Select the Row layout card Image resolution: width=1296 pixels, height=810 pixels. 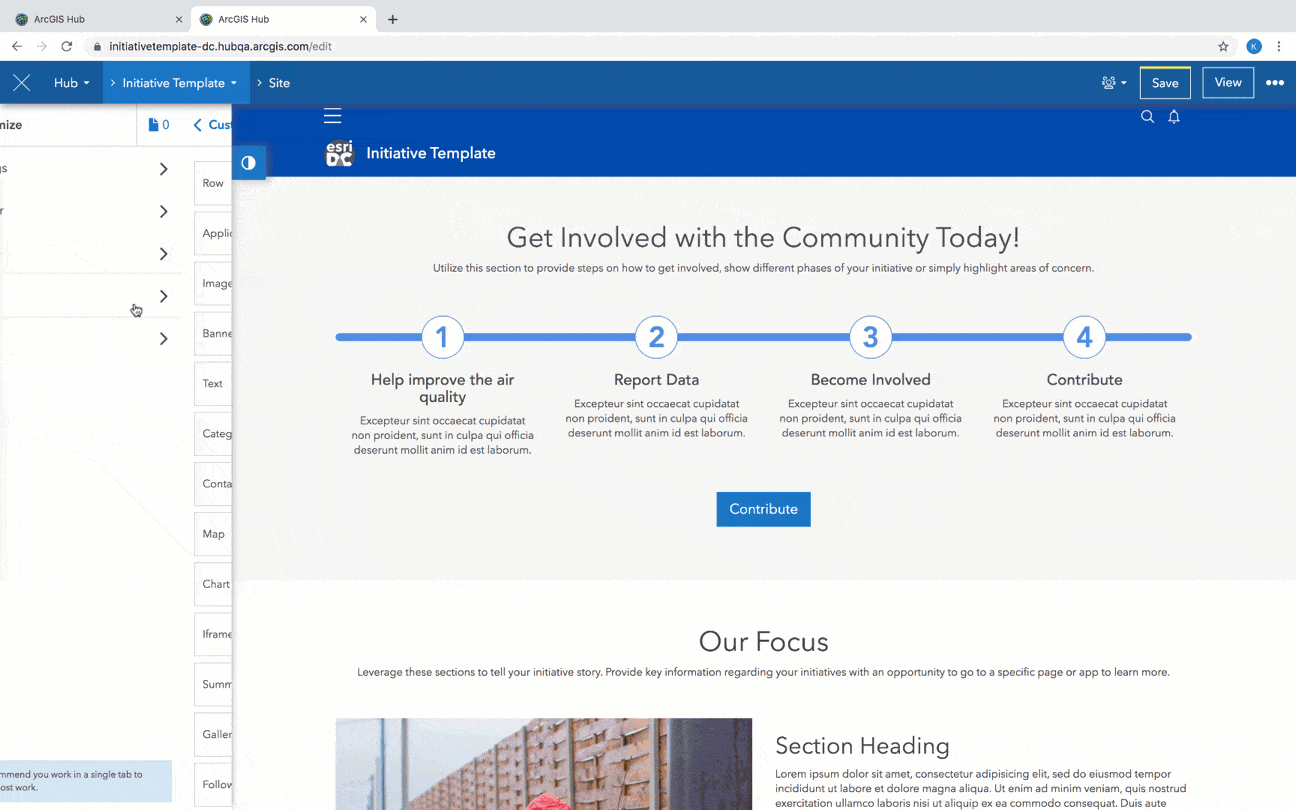(213, 183)
